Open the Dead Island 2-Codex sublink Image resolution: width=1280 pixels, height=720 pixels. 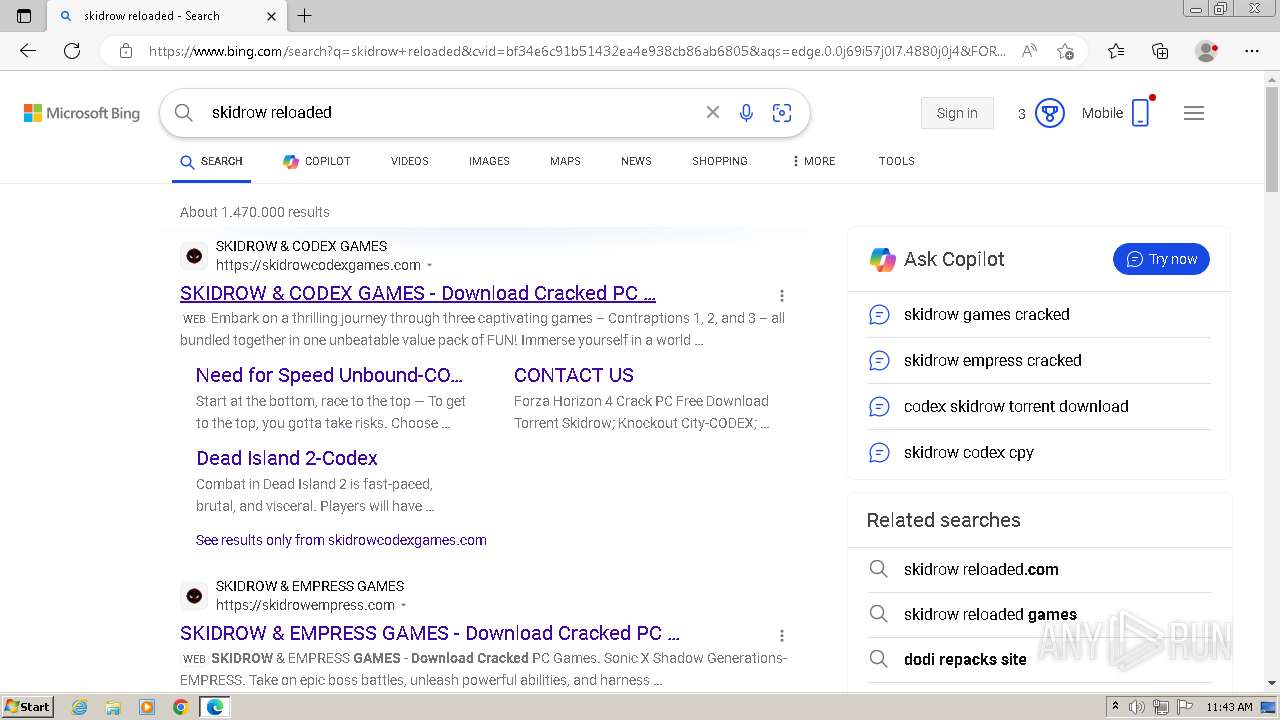pyautogui.click(x=287, y=458)
